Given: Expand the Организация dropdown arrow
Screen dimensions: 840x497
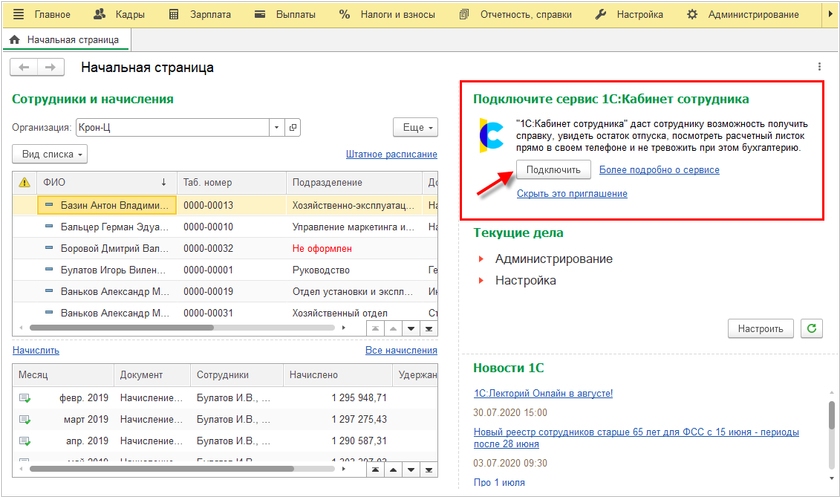Looking at the screenshot, I should (x=276, y=127).
